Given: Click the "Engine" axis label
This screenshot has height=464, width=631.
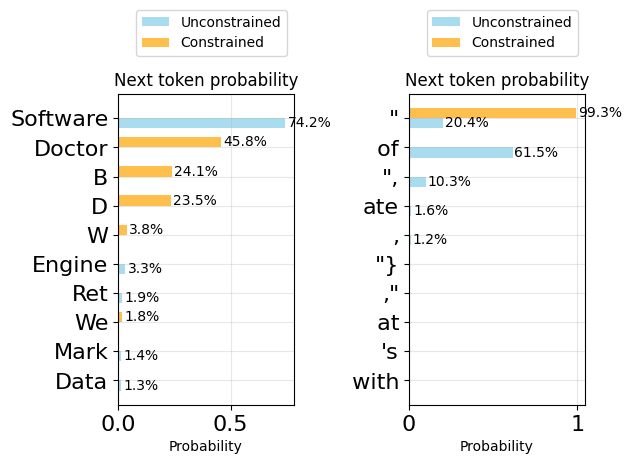Looking at the screenshot, I should tap(69, 265).
